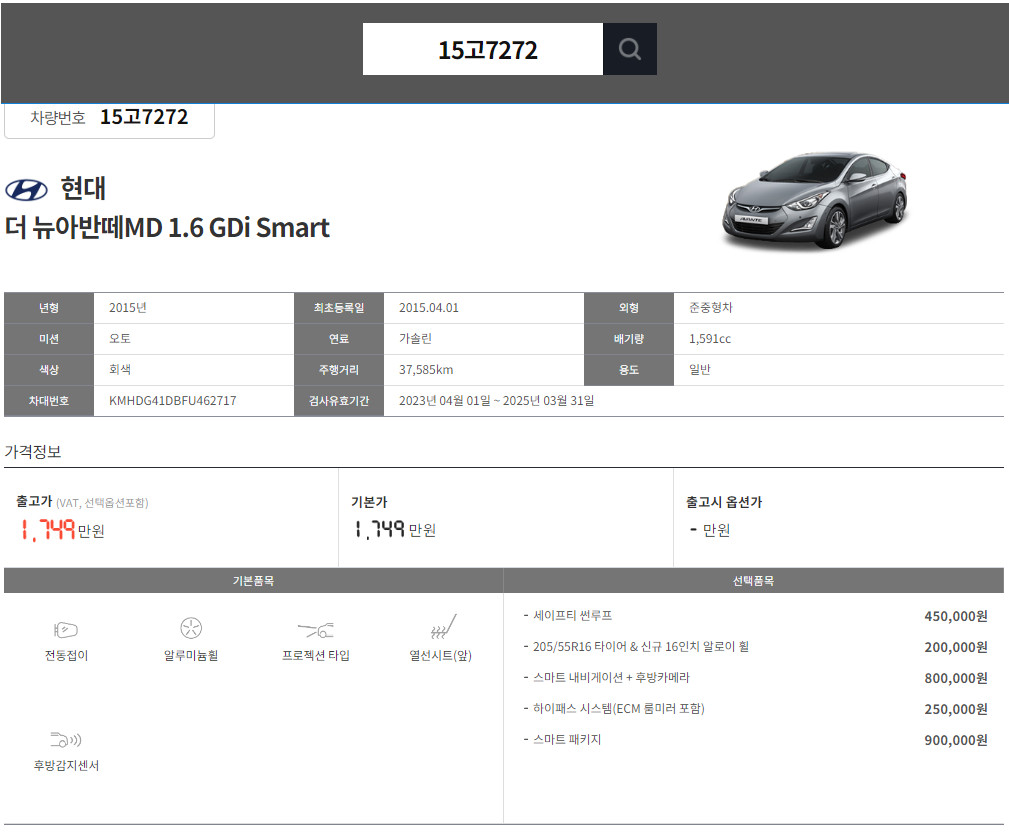Click the model name 더 뉴아반떼MD 1.6 GDi Smart
This screenshot has width=1009, height=834.
point(167,228)
